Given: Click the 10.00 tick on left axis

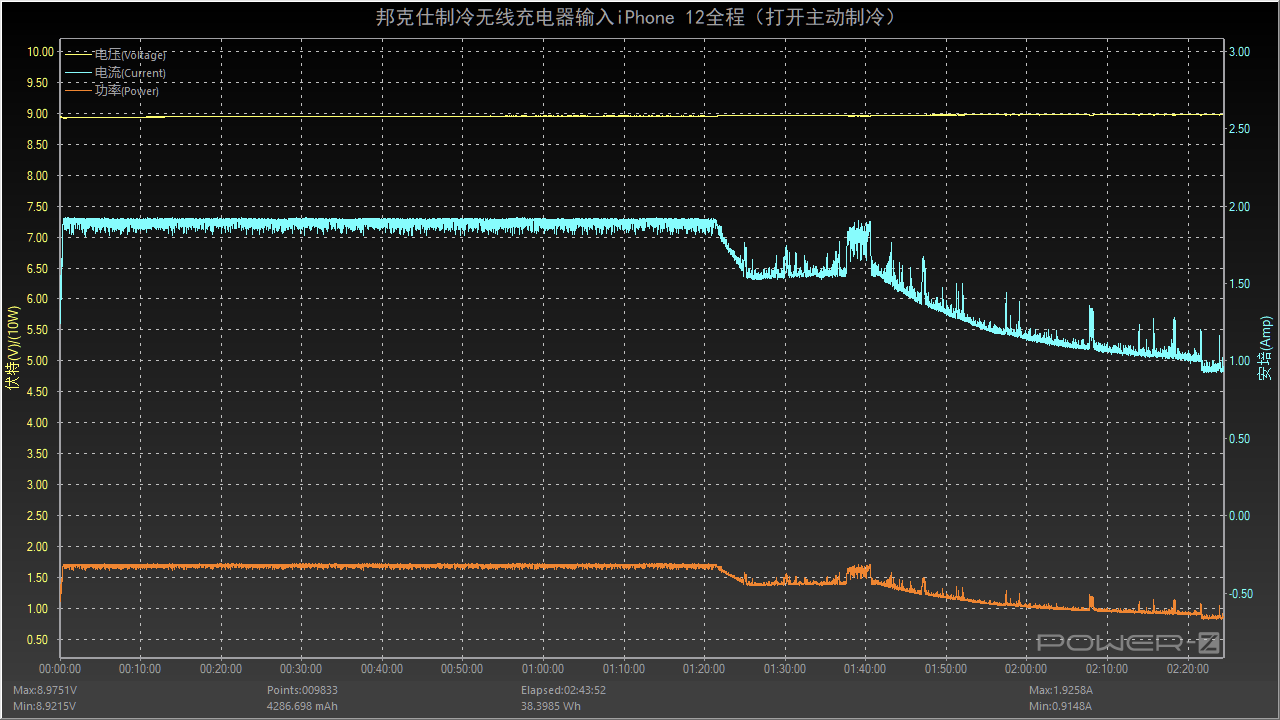Looking at the screenshot, I should [x=40, y=52].
